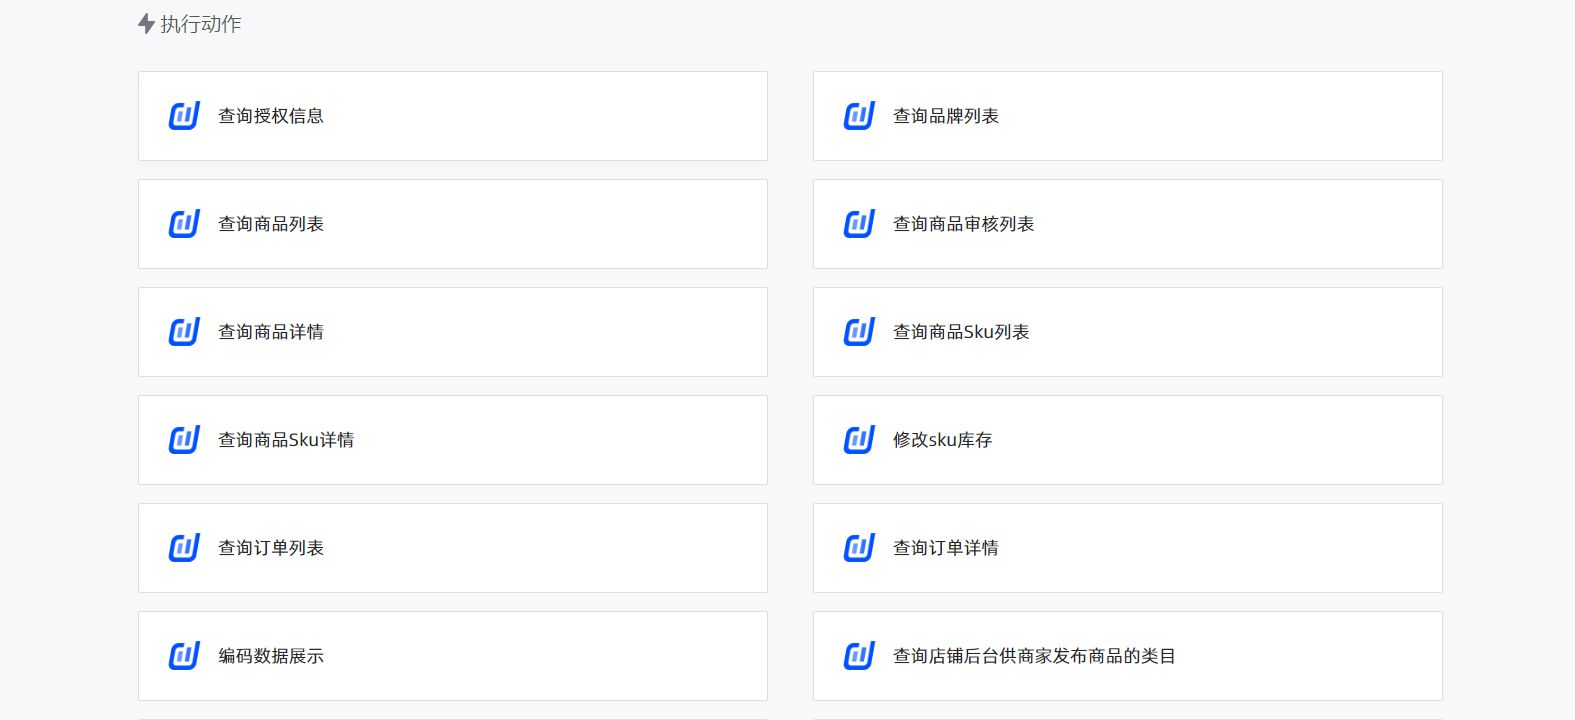Click the 执行动作 section heading
The image size is (1575, 720).
[201, 24]
